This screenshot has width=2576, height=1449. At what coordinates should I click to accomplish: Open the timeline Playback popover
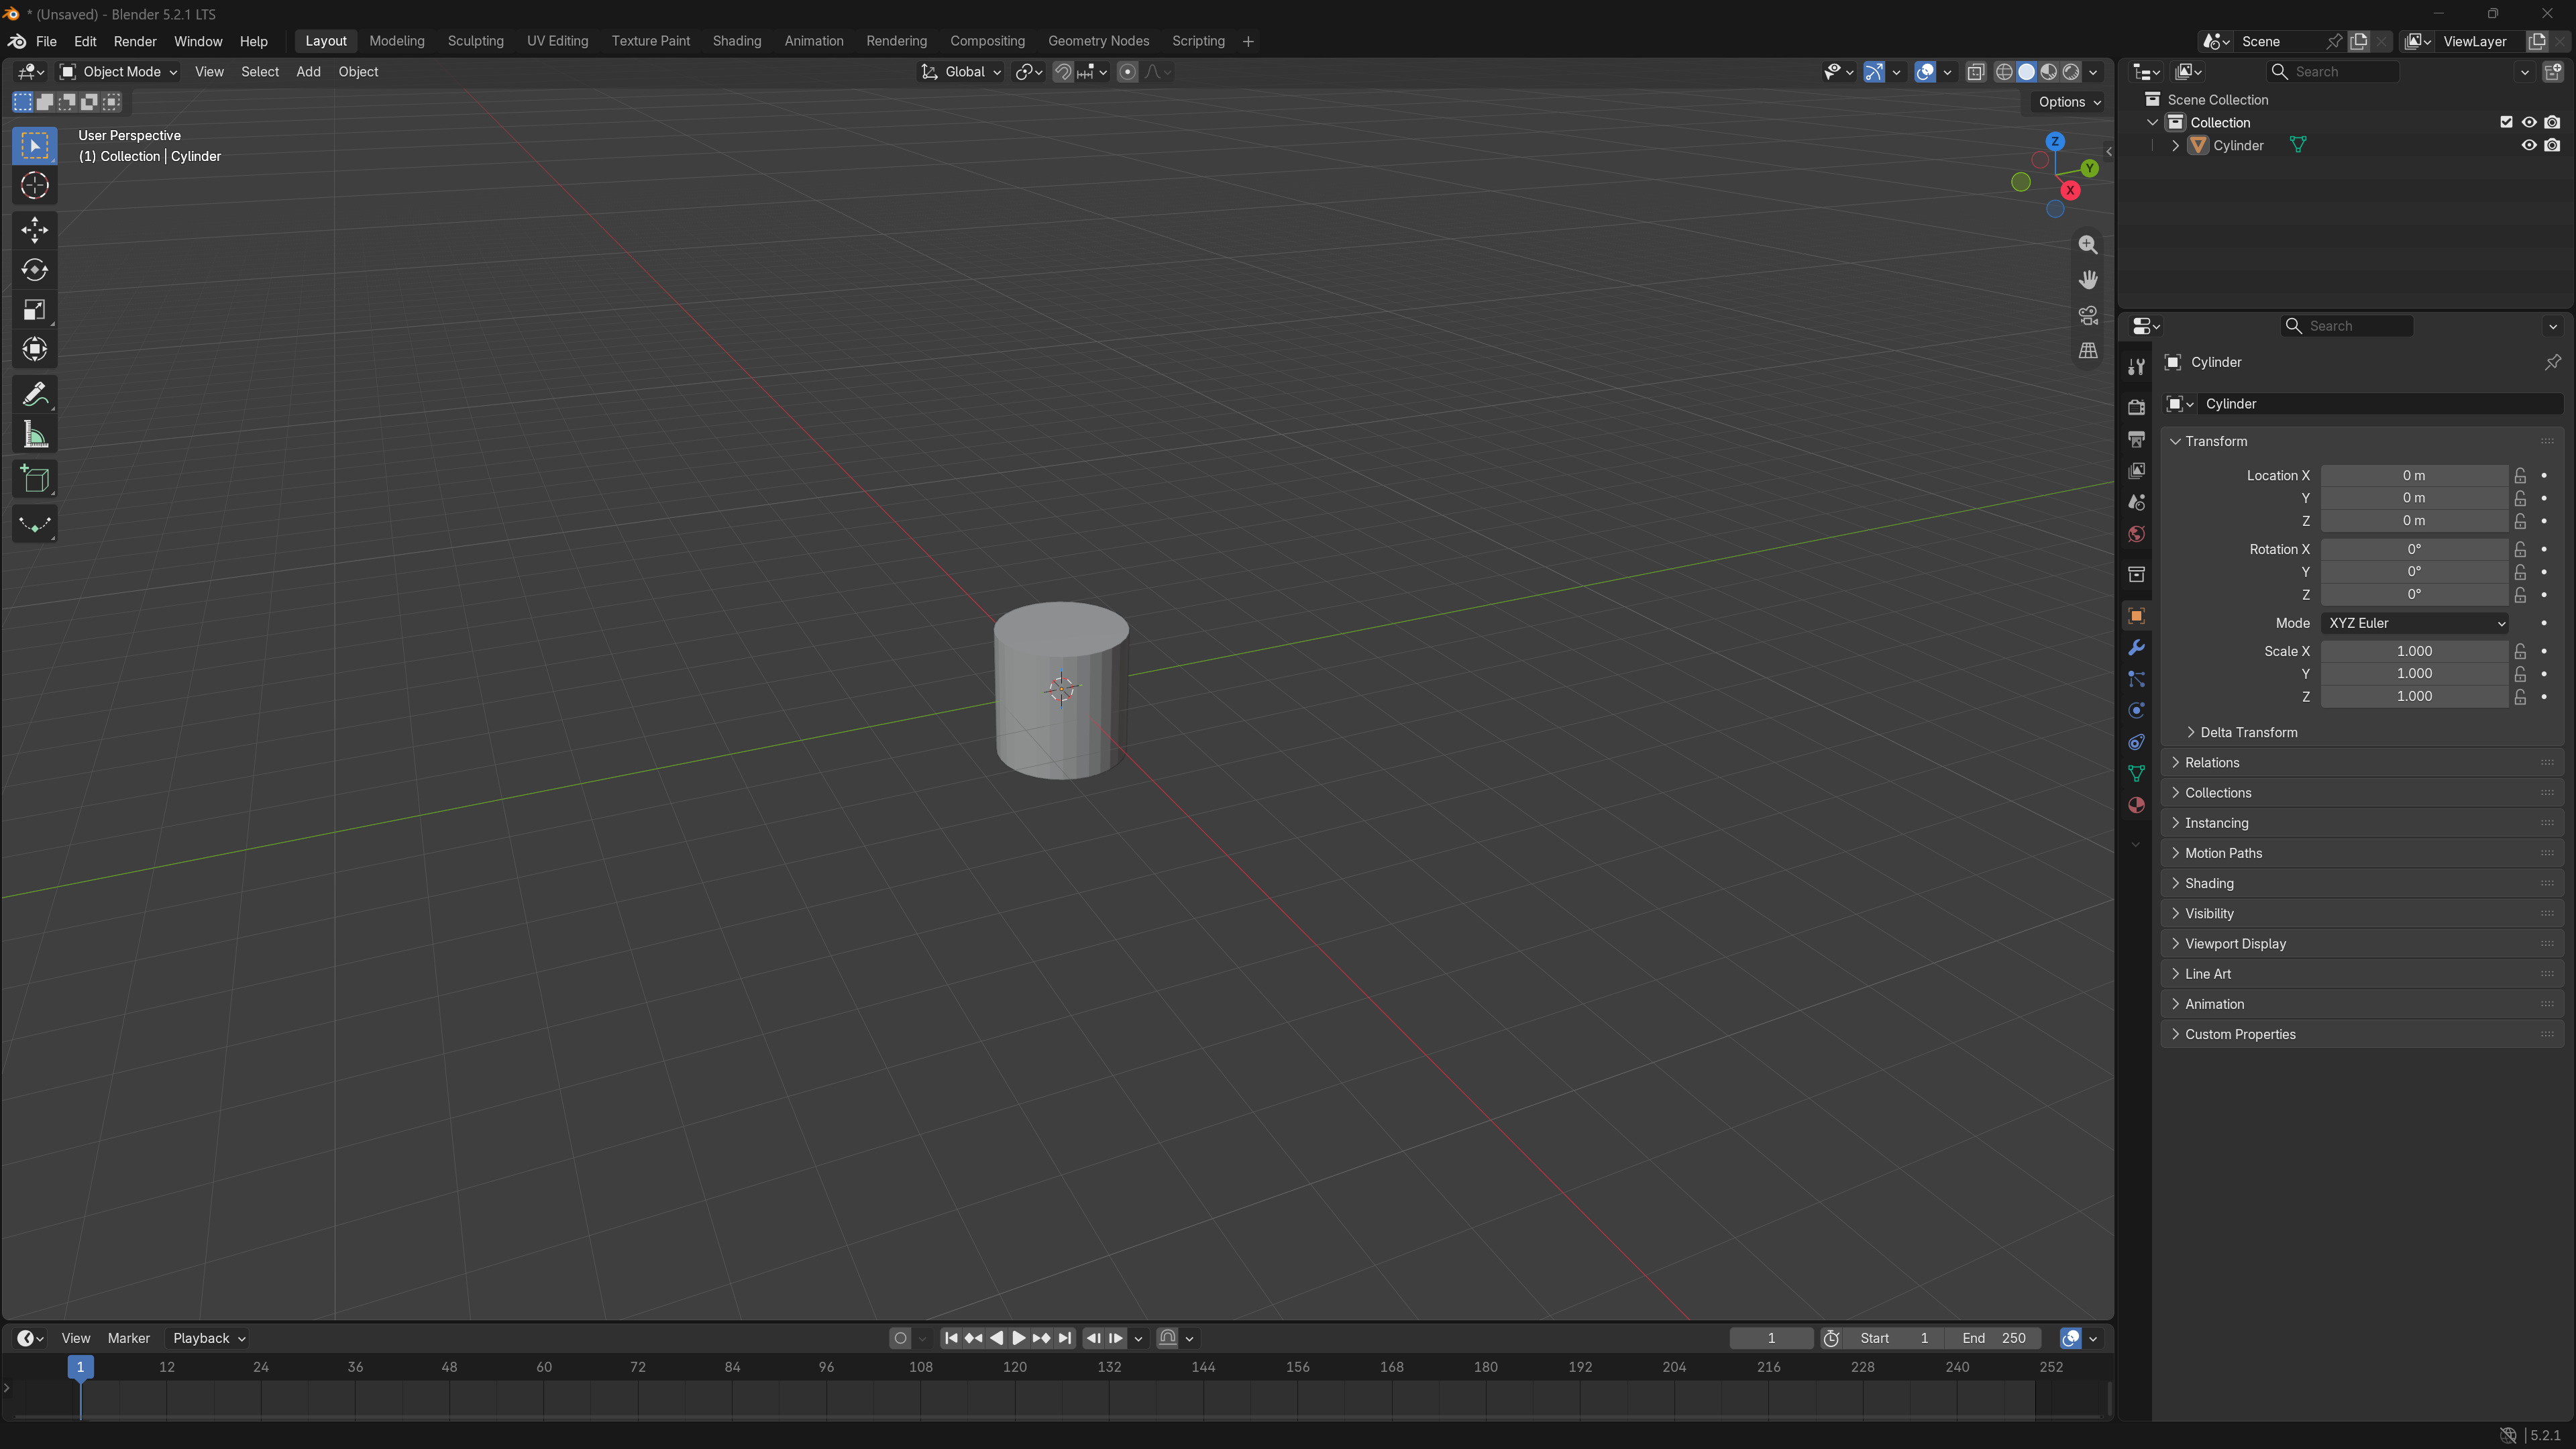coord(209,1338)
